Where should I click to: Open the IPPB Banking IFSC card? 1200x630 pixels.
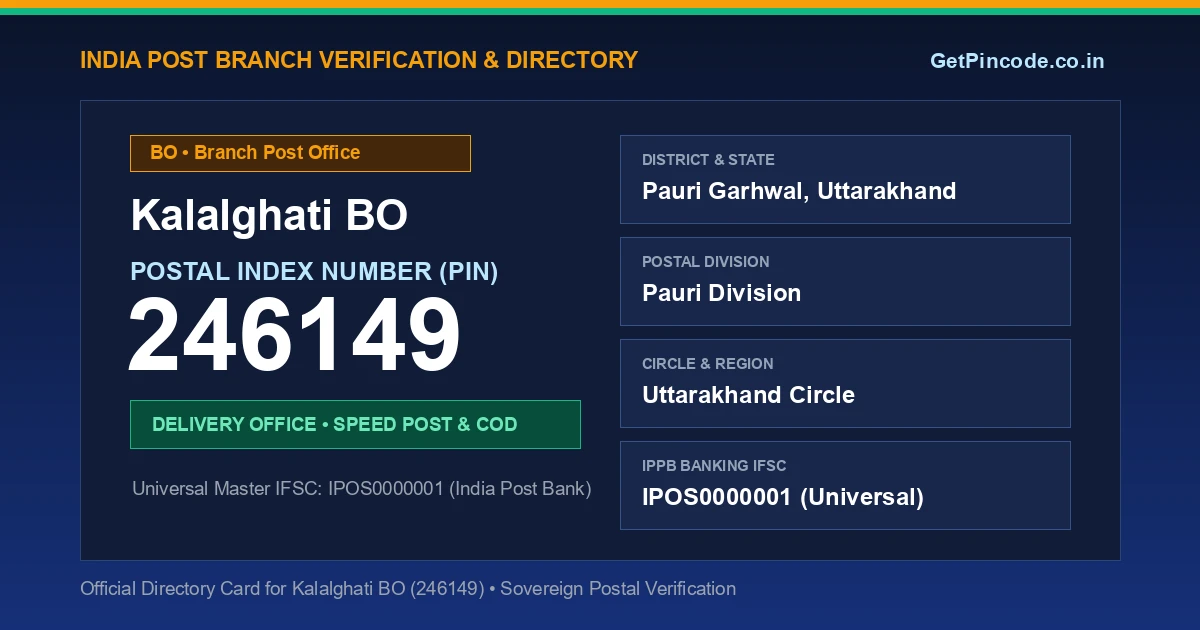(845, 485)
